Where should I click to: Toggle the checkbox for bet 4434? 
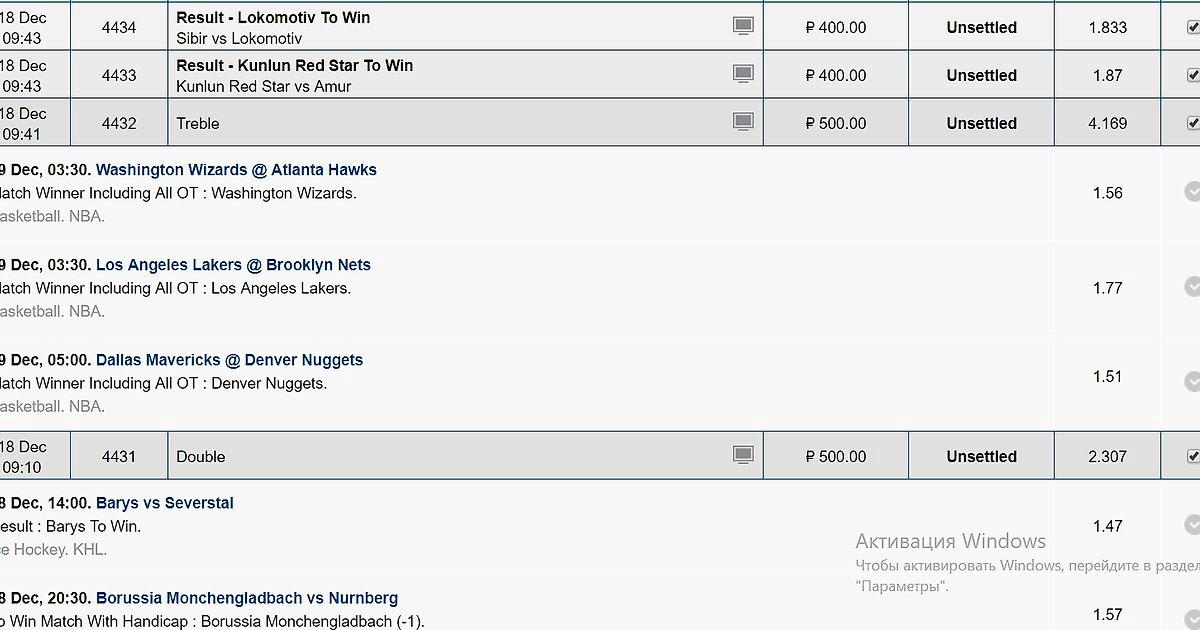click(x=1193, y=27)
